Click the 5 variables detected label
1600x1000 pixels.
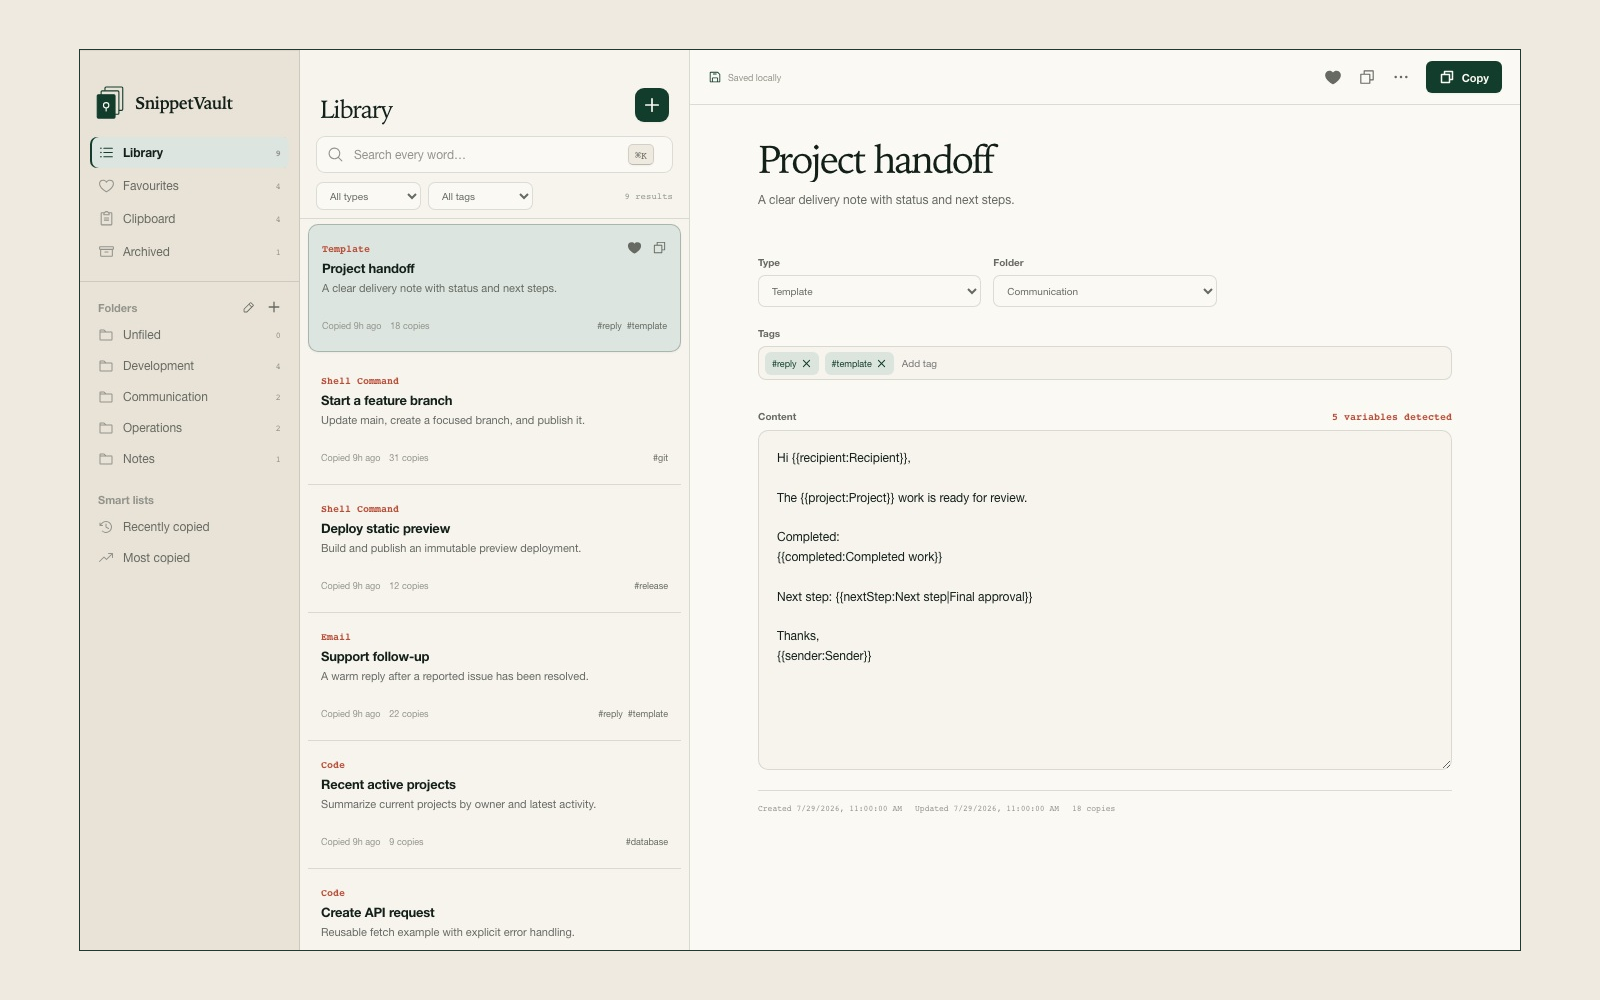point(1391,417)
